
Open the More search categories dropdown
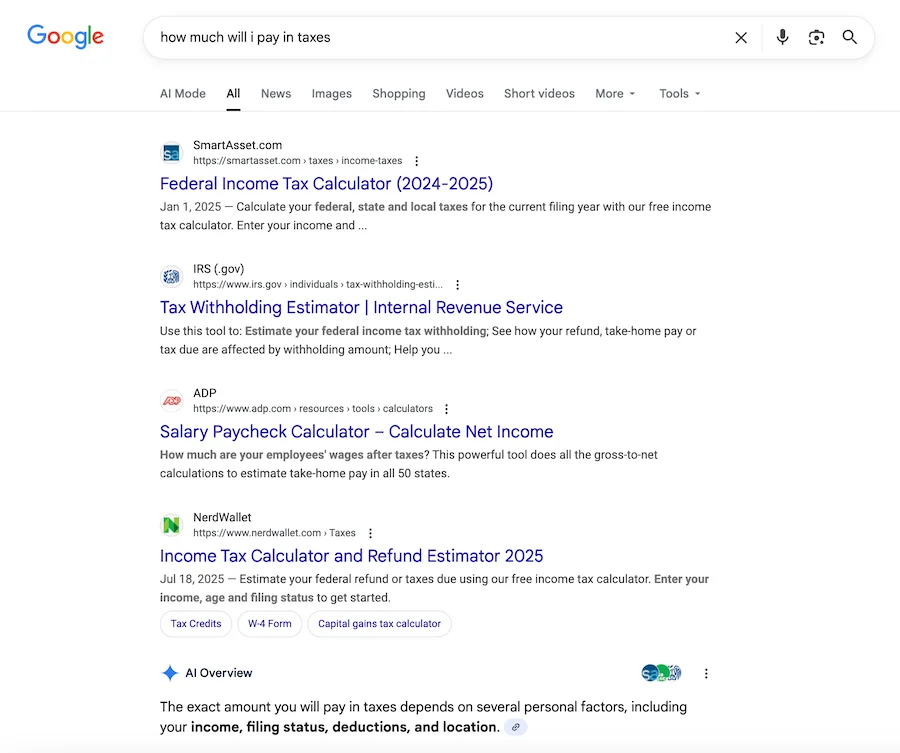point(614,93)
